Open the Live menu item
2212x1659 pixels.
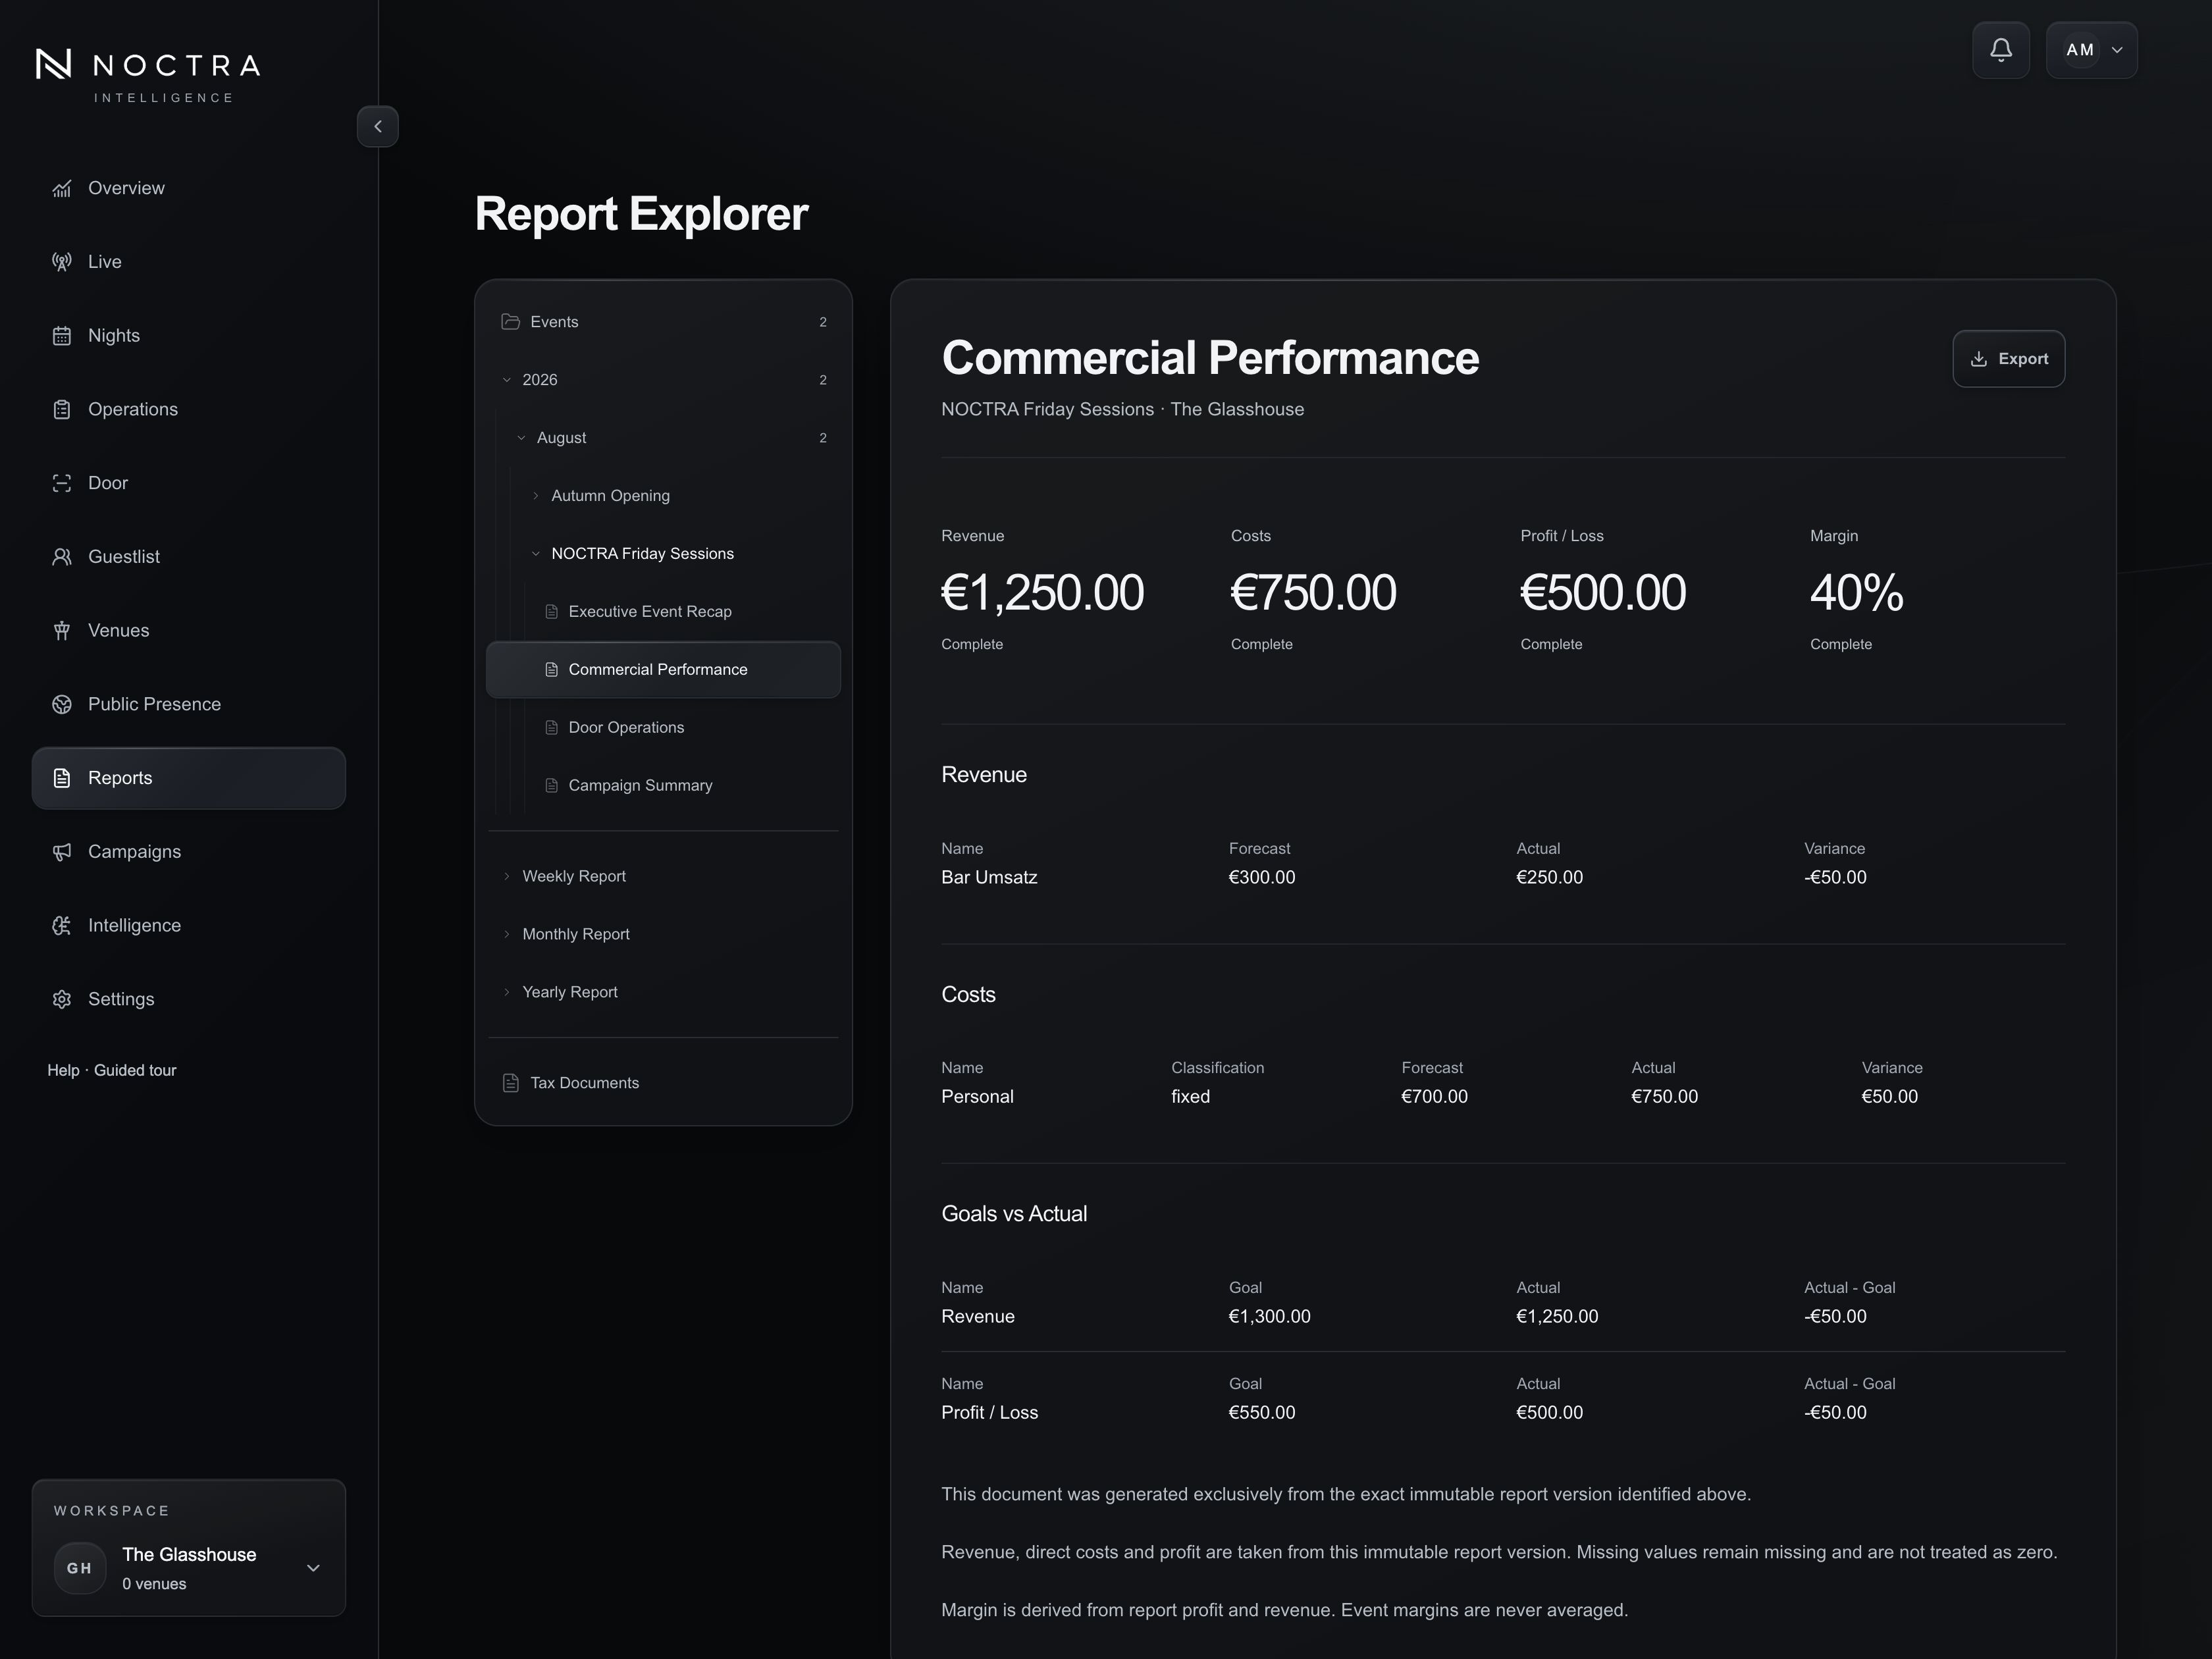pos(189,262)
